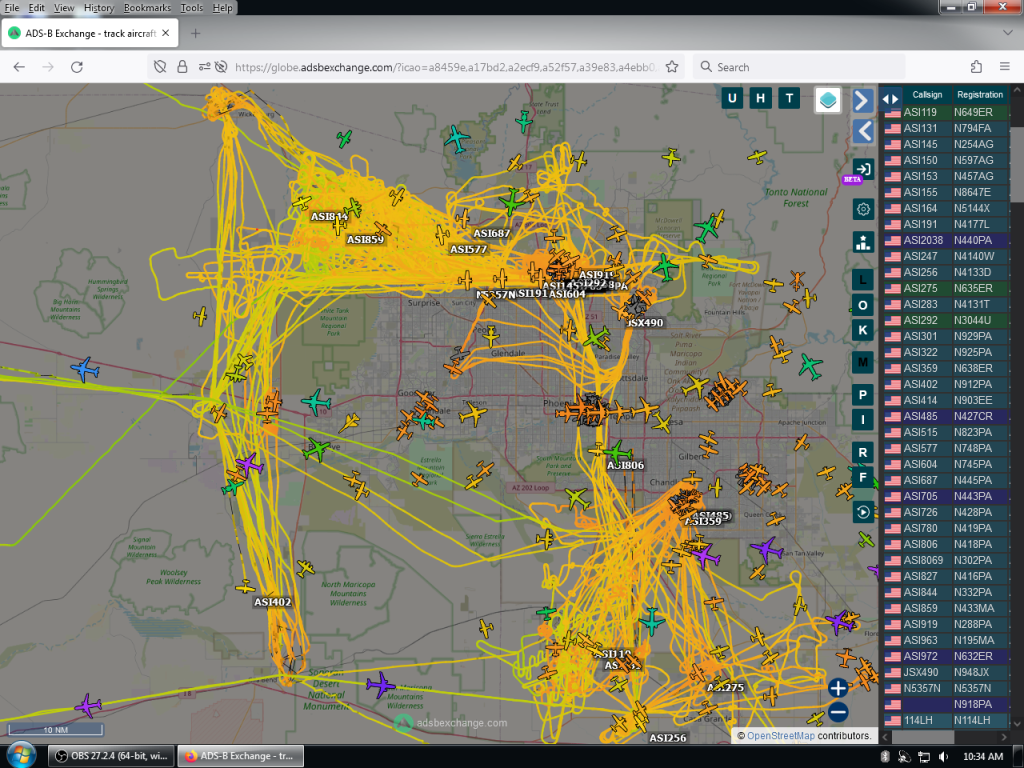
Task: Toggle the H map button
Action: [x=760, y=99]
